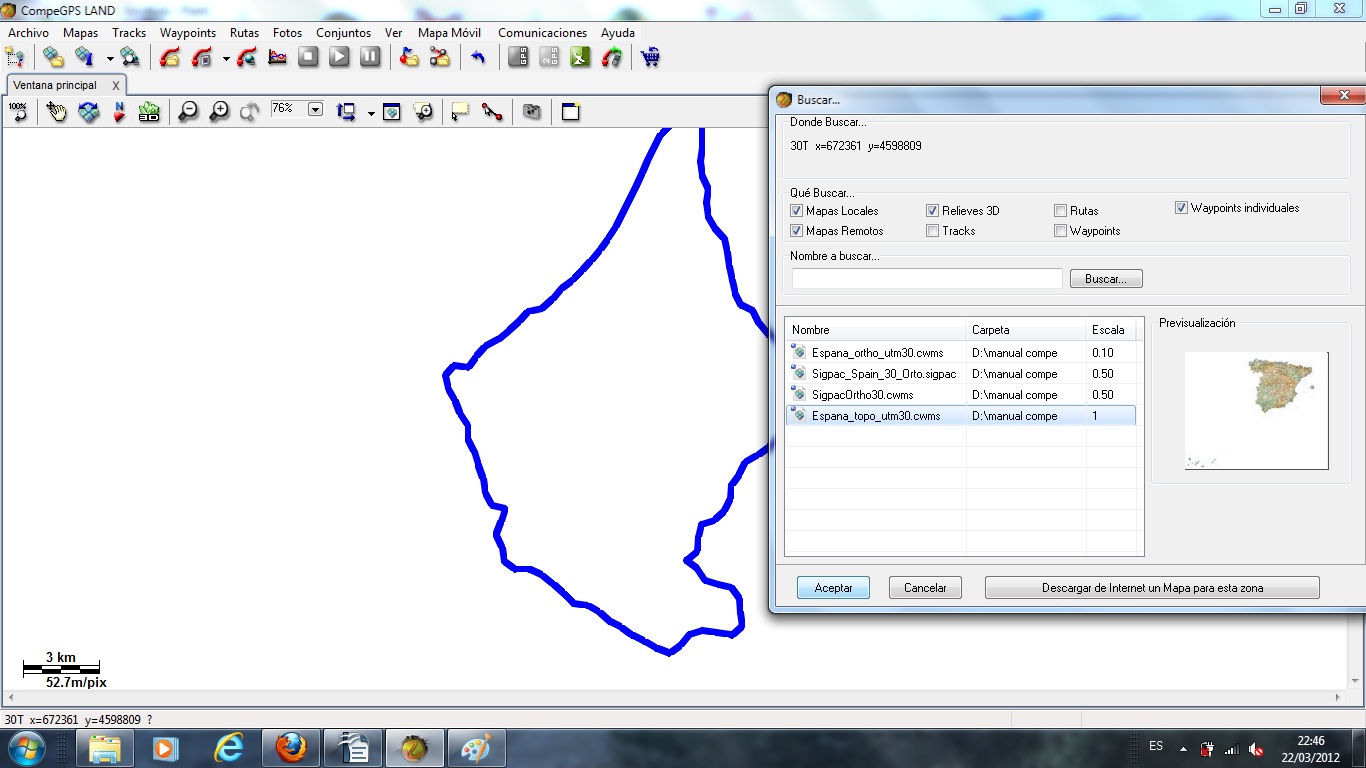Click the Stop playback button
This screenshot has height=768, width=1366.
coord(308,57)
